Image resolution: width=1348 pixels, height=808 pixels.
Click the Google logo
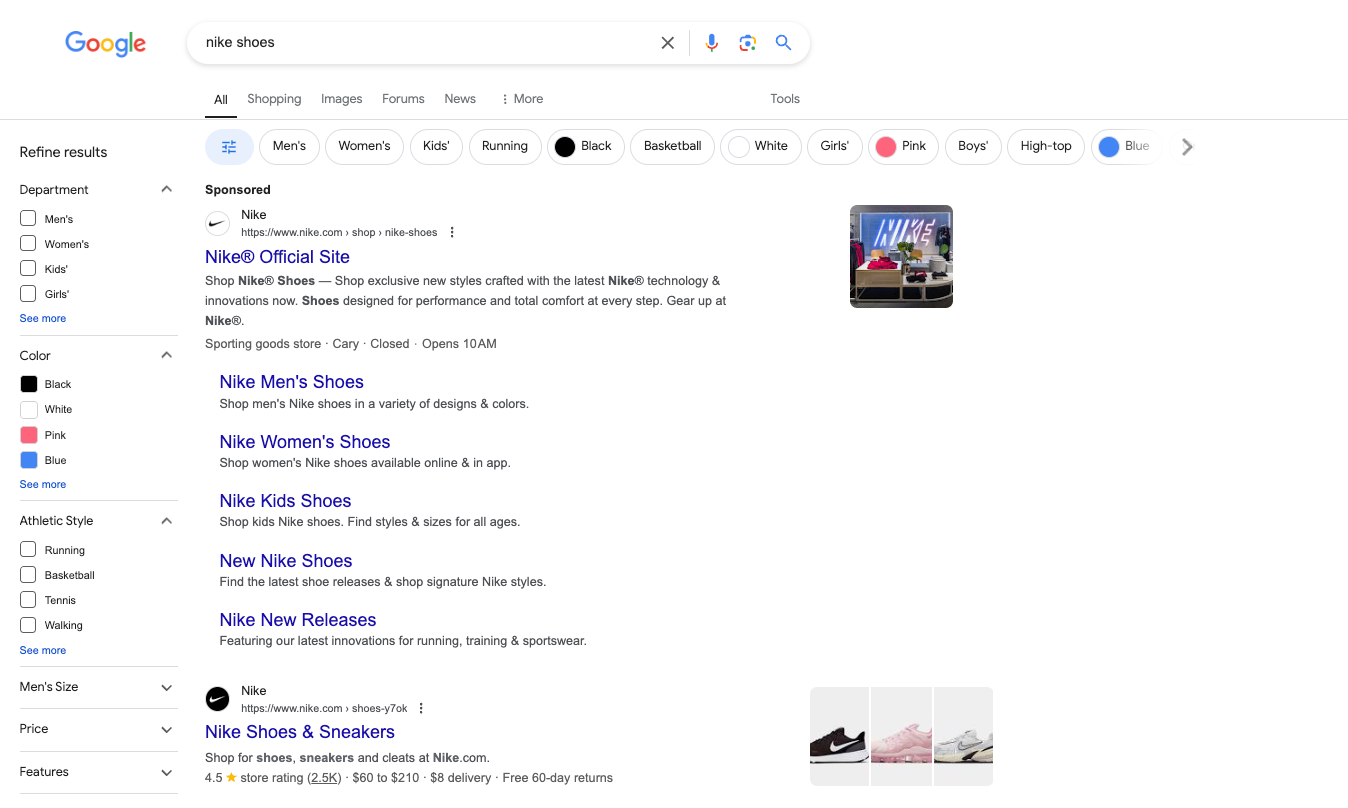(x=105, y=44)
